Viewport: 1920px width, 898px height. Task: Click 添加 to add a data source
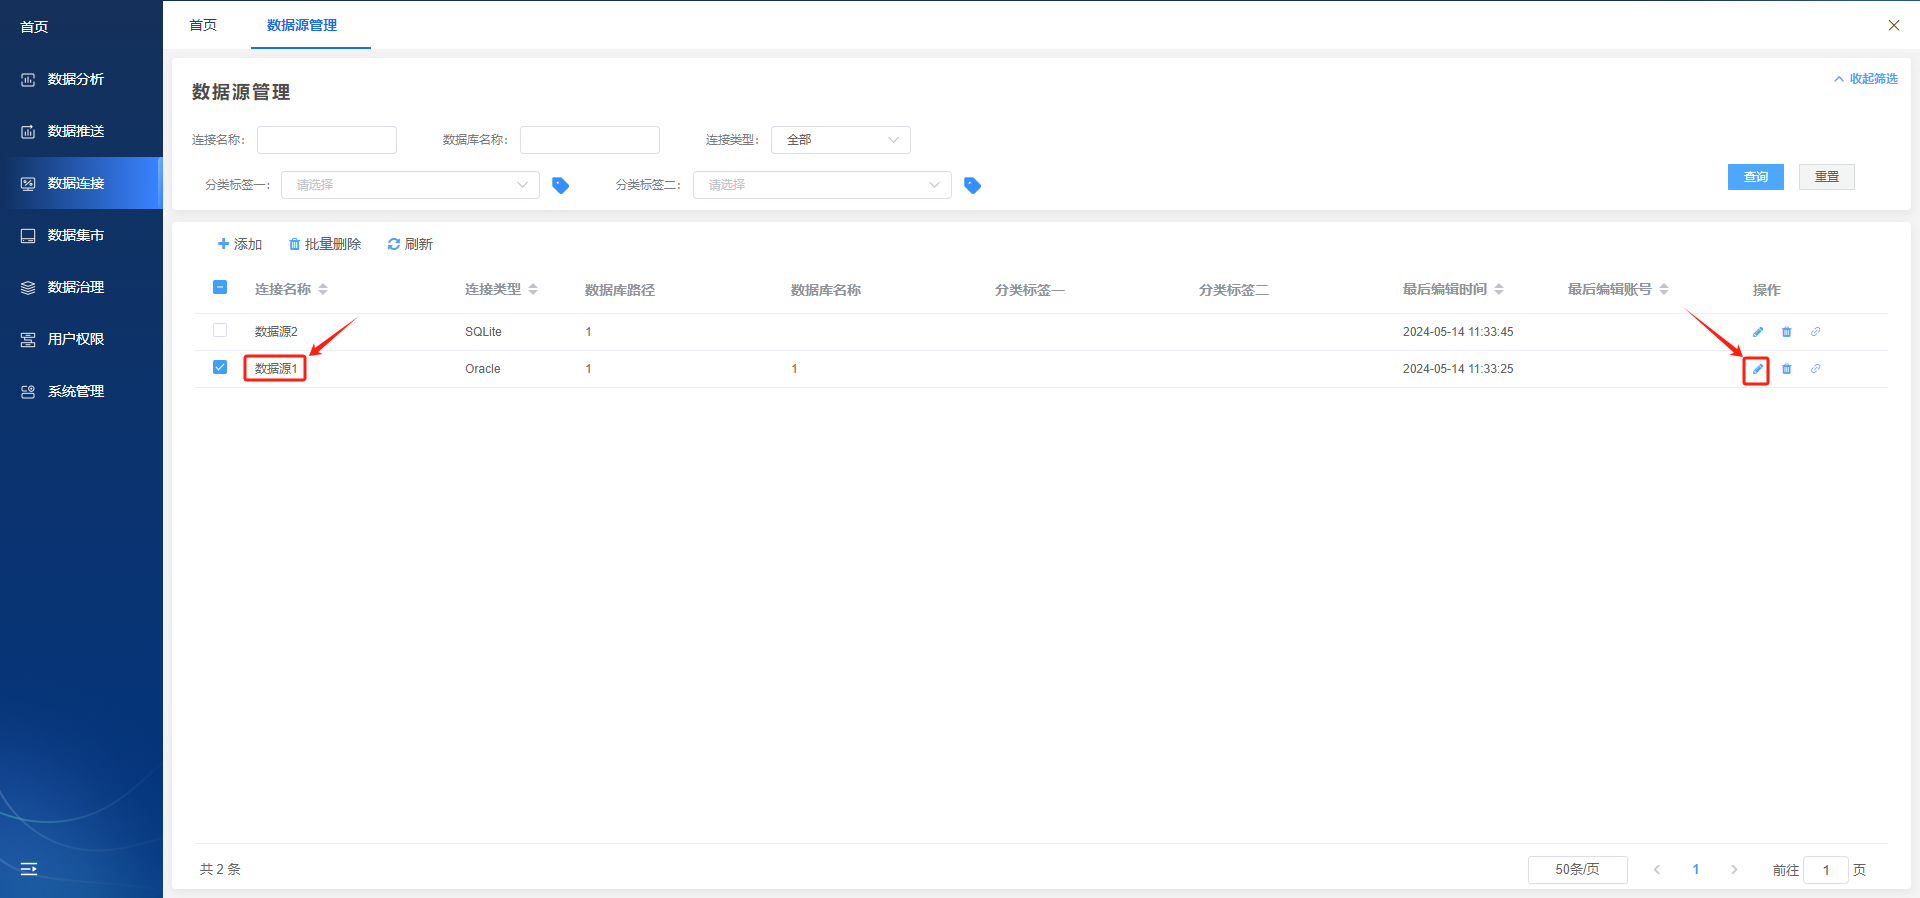point(240,244)
